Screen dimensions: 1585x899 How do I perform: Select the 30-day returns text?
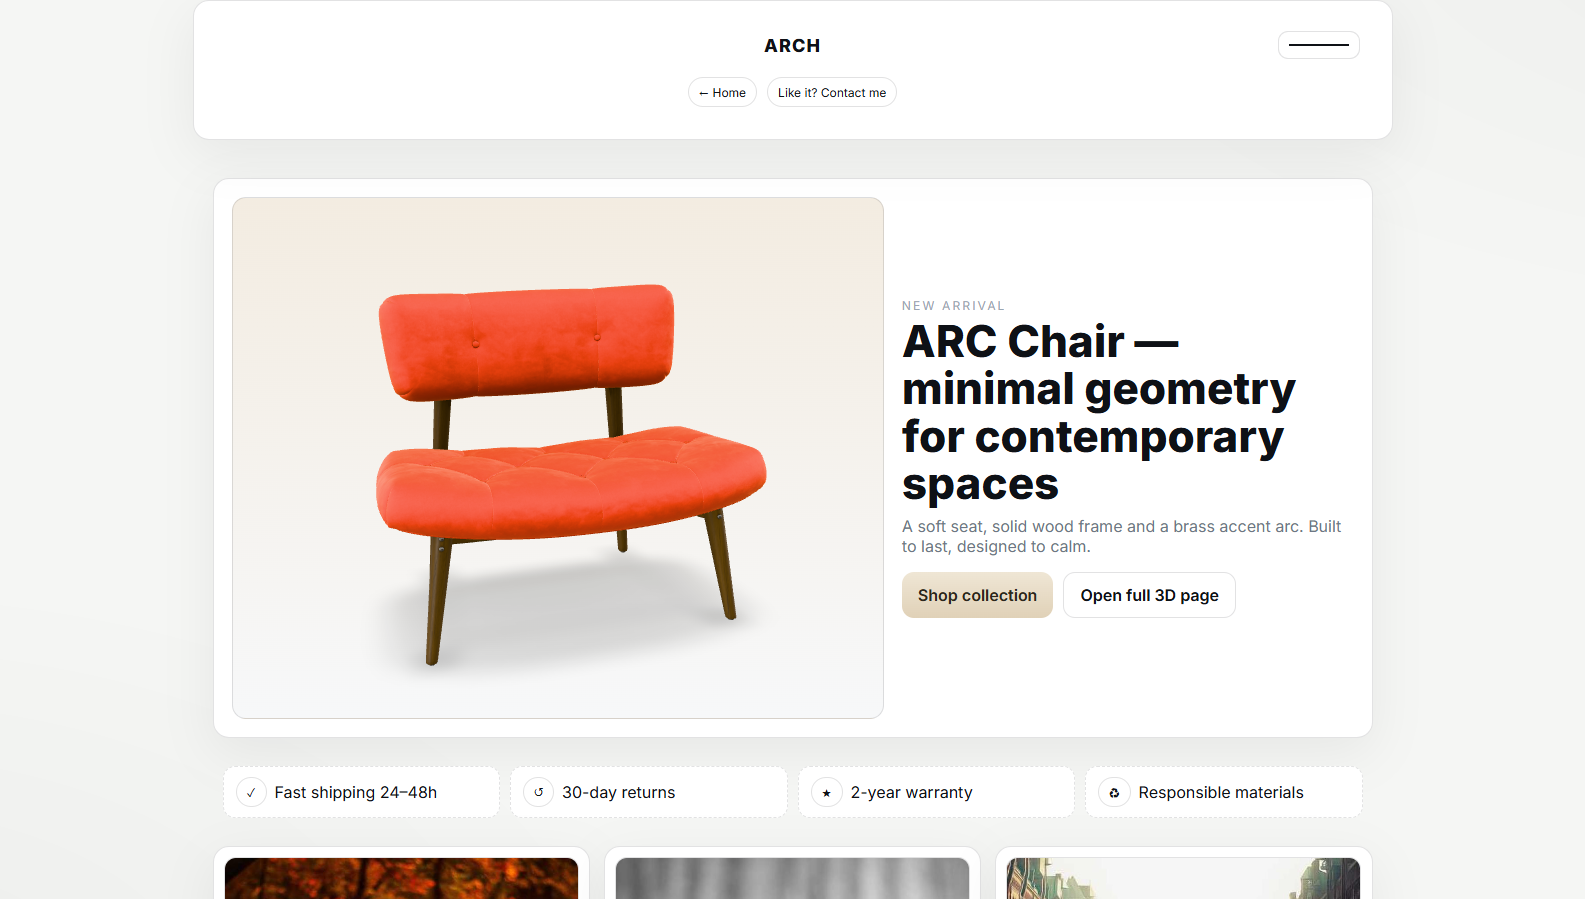(619, 793)
